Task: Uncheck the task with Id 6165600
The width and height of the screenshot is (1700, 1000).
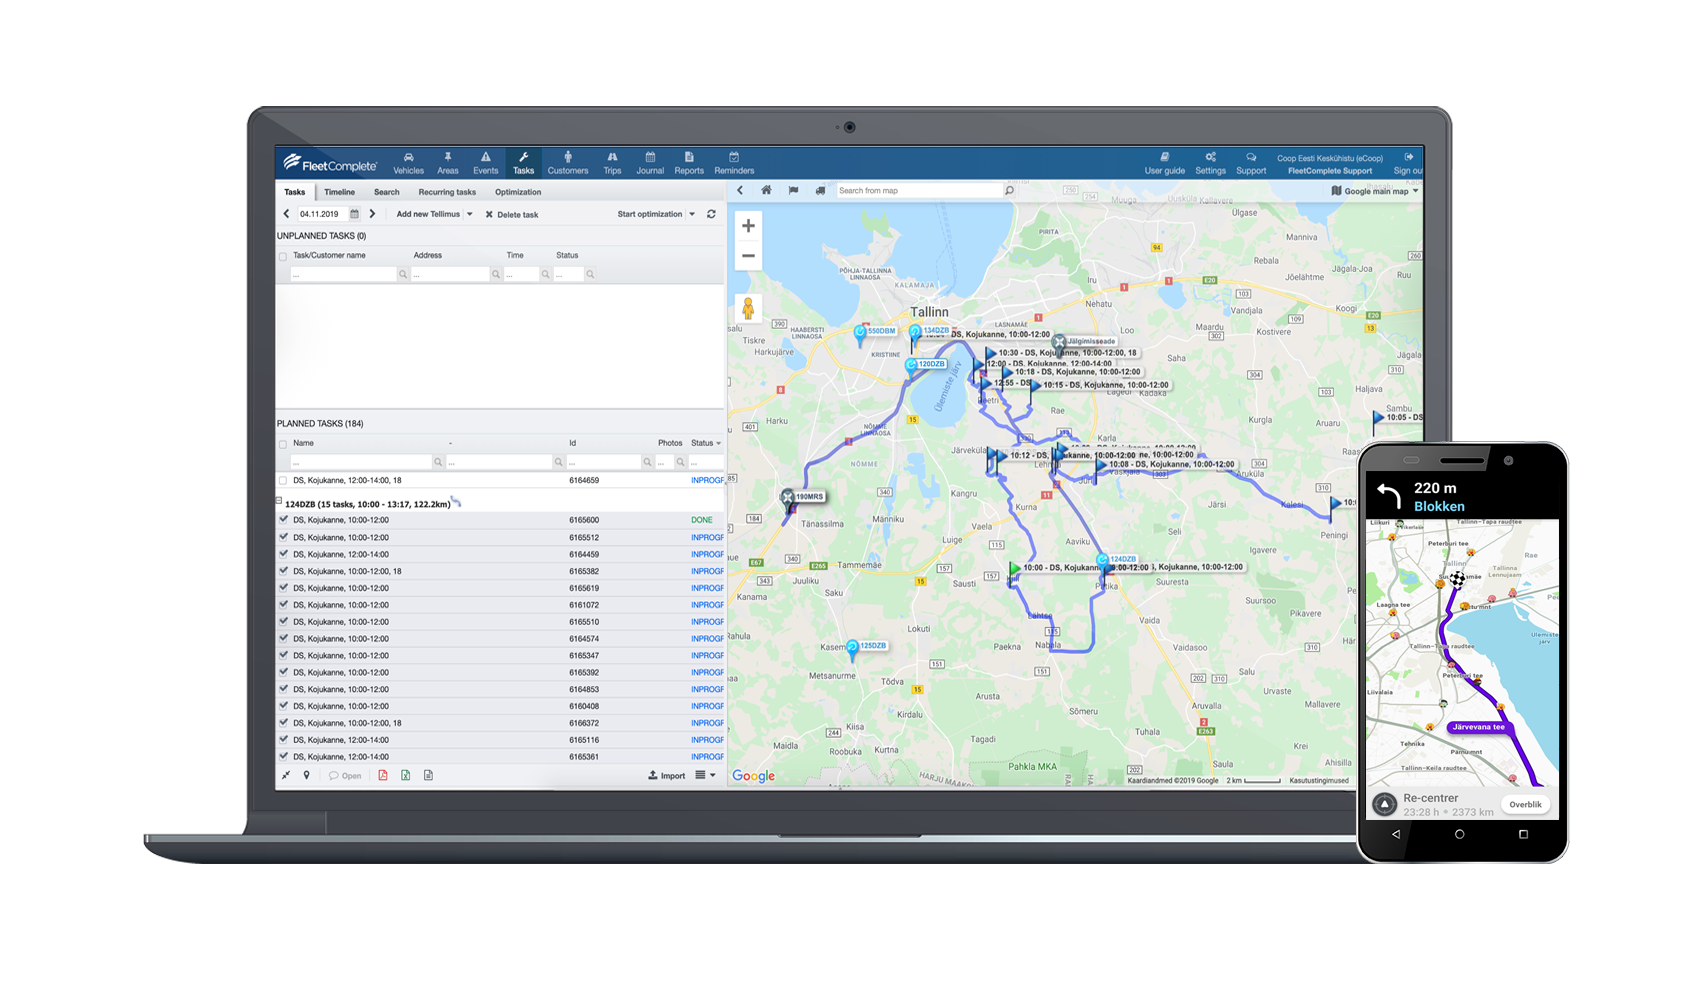Action: 283,520
